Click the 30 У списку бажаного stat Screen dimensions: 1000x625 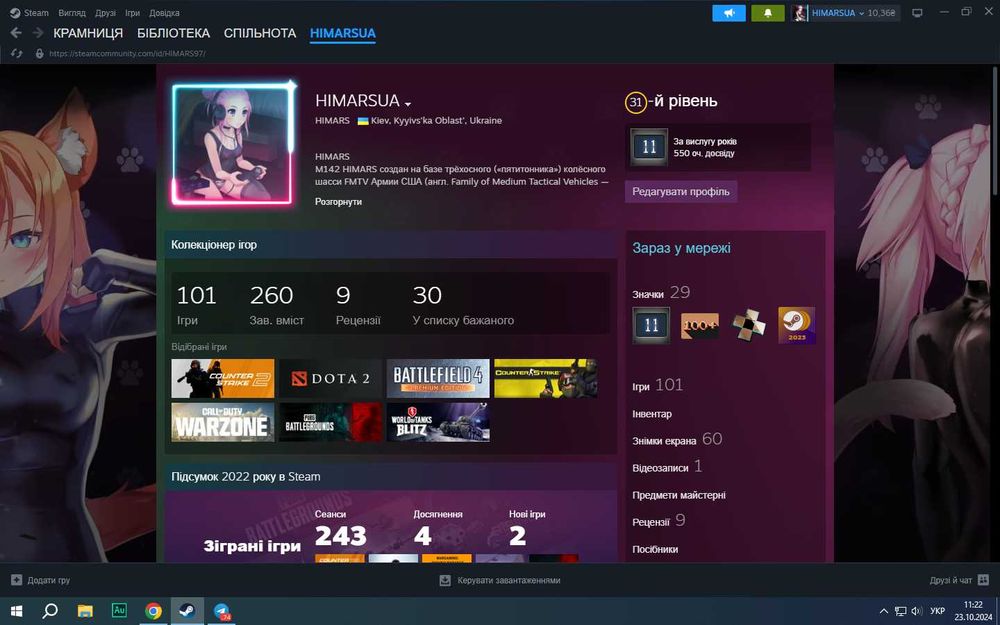[463, 304]
